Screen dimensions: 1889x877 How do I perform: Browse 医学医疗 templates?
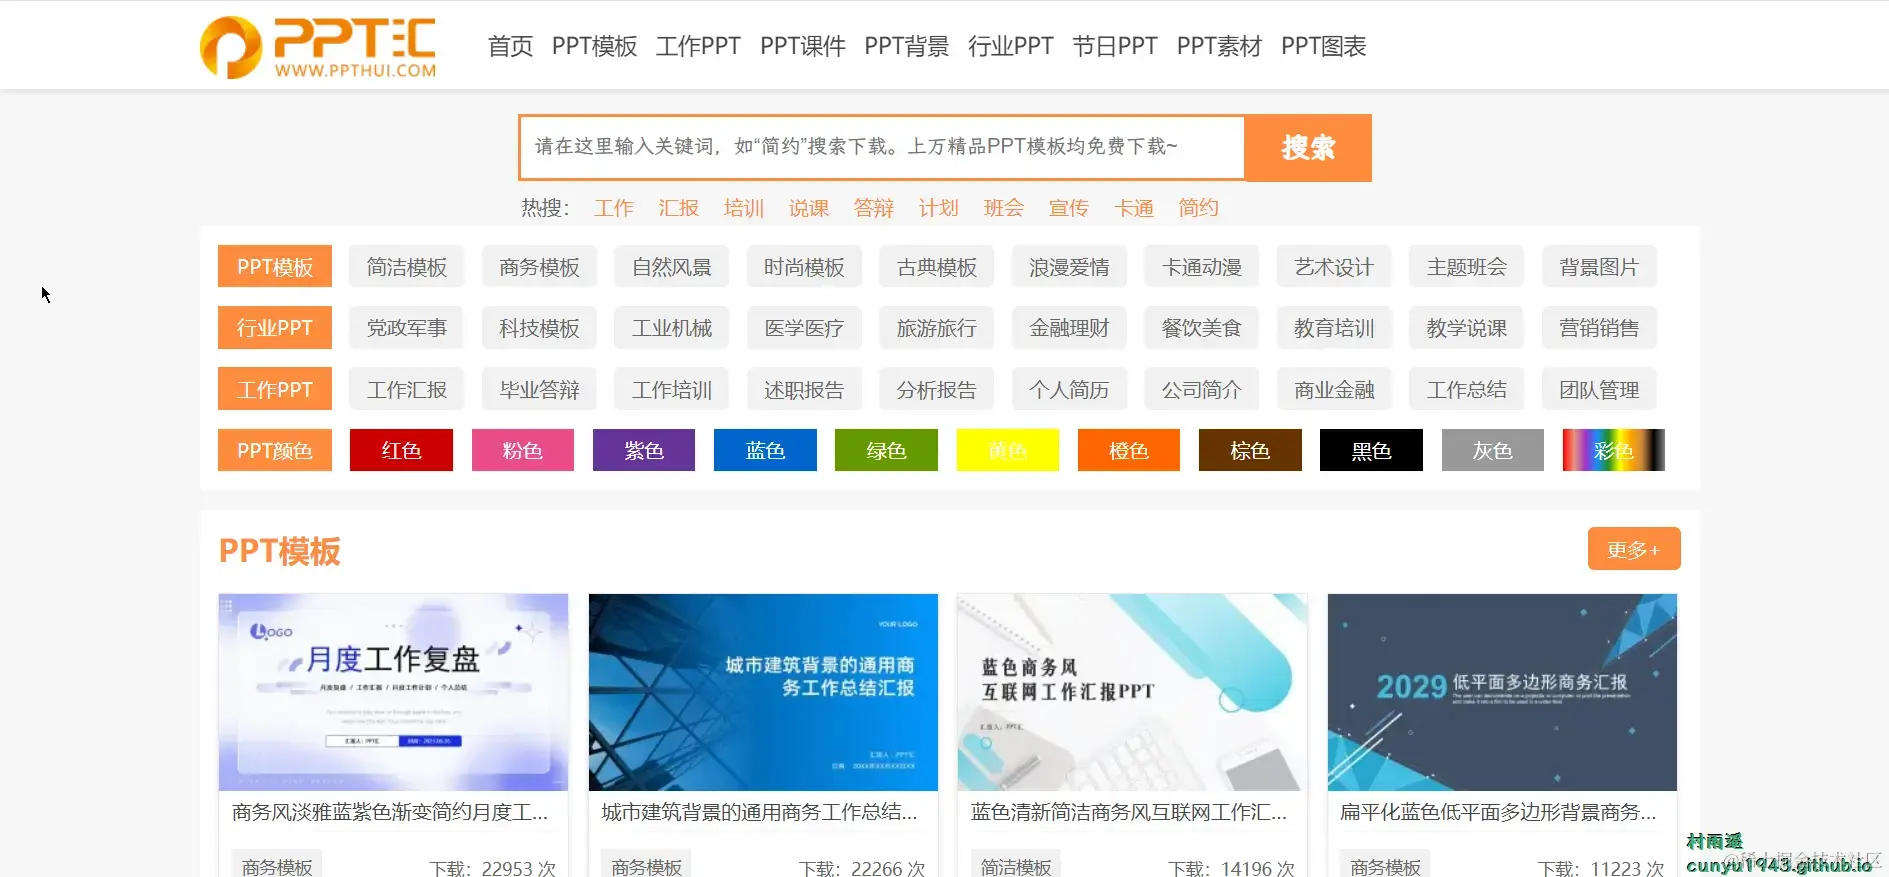coord(804,328)
